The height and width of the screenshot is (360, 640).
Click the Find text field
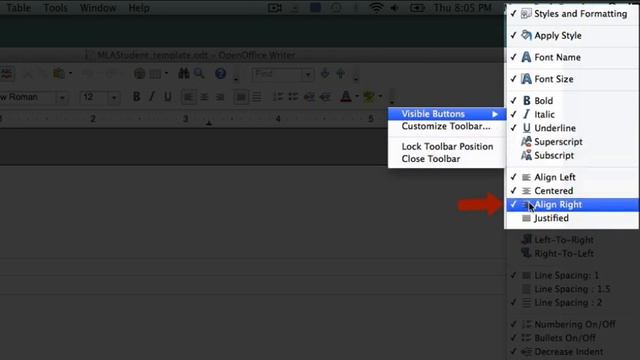click(278, 74)
